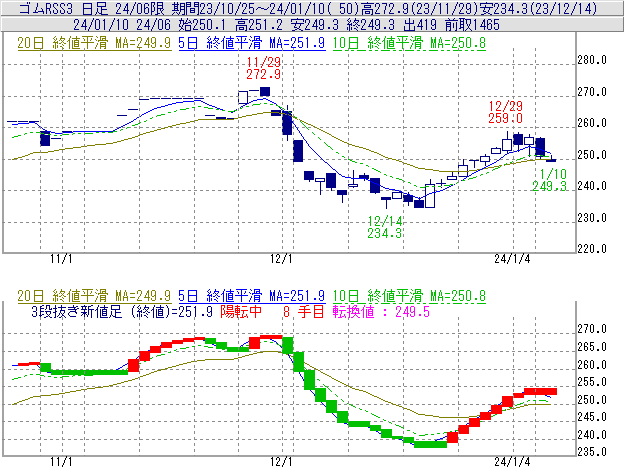The height and width of the screenshot is (475, 624).
Task: Click the upper chart's 10日 終値平滑 MA=250.8 legend
Action: click(x=409, y=43)
